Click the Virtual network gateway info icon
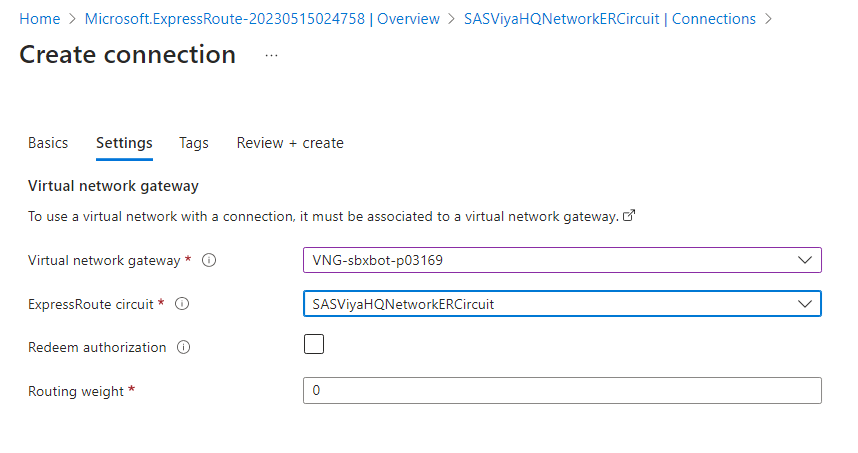Viewport: 858px width, 453px height. pyautogui.click(x=209, y=261)
